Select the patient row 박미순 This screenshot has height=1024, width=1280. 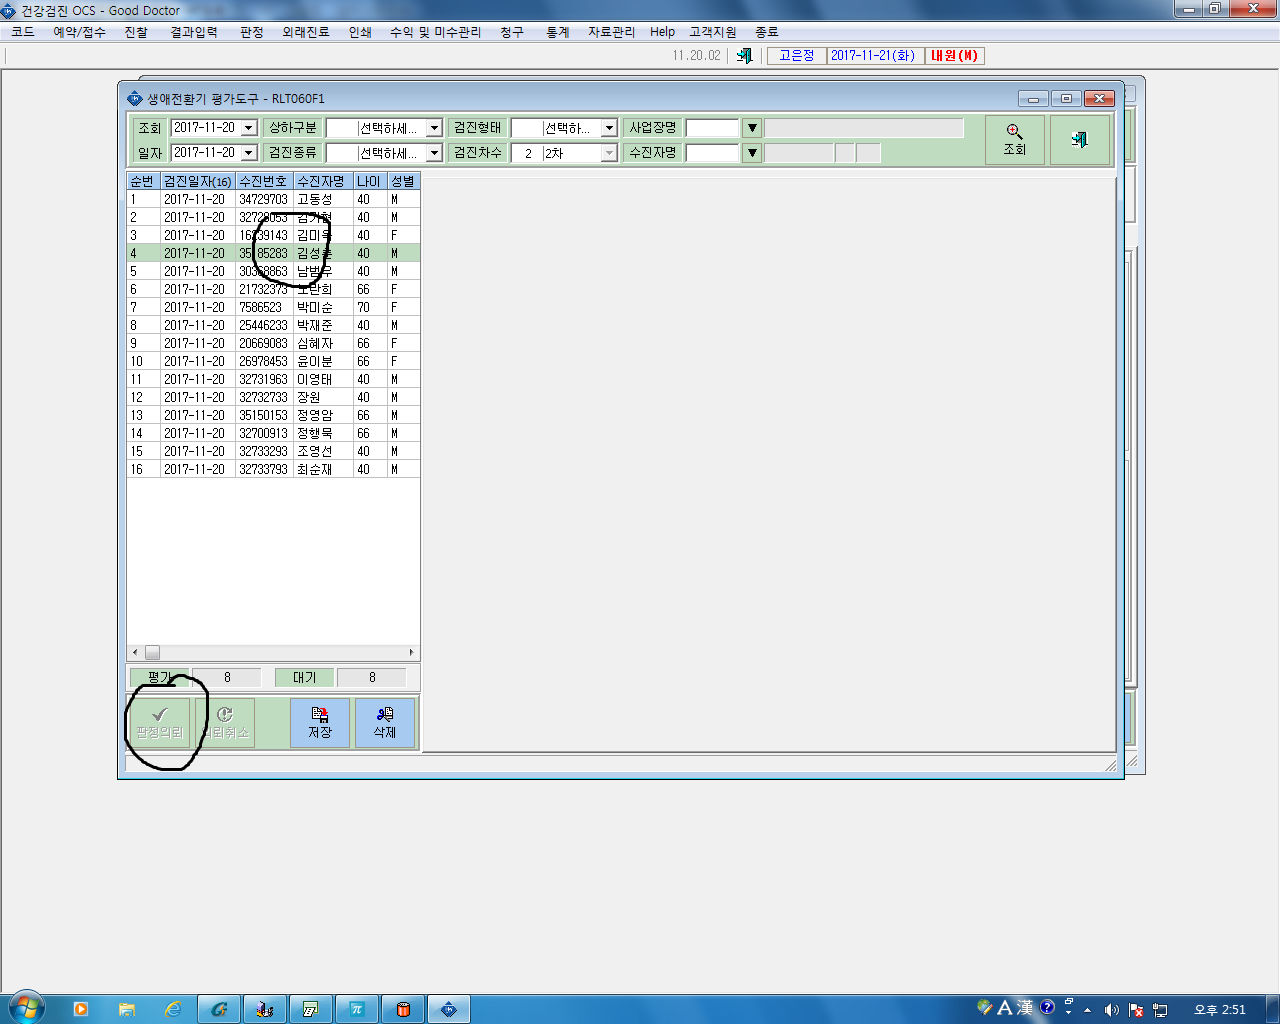coord(273,307)
